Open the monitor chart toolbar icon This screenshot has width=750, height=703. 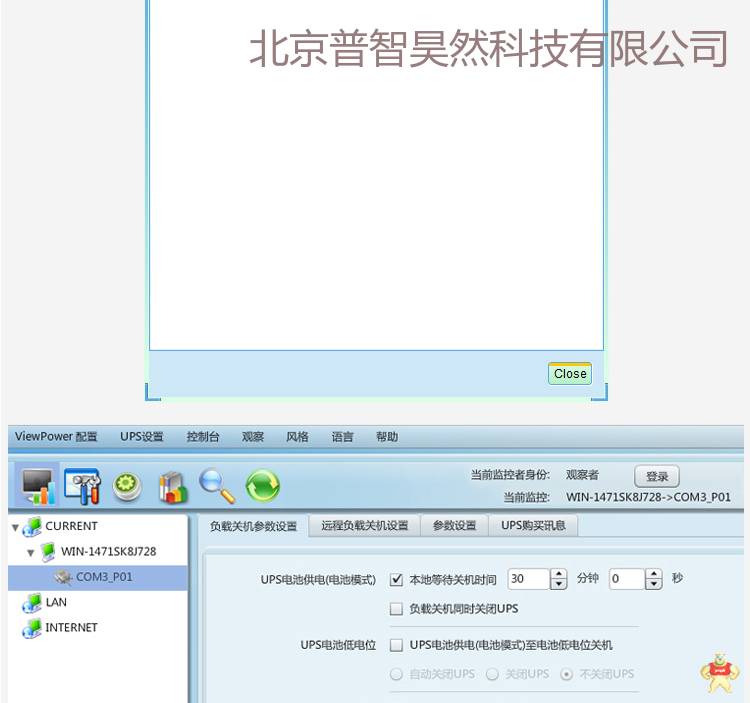pyautogui.click(x=37, y=486)
